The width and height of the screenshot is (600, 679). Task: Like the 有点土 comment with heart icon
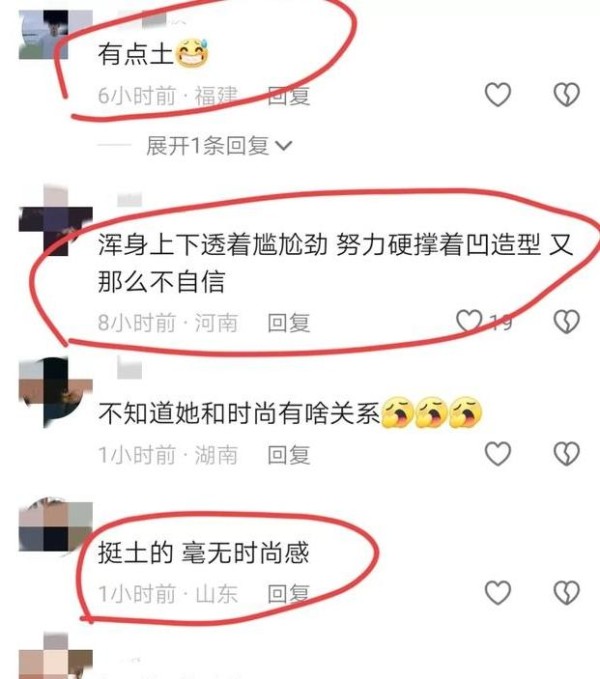tap(497, 94)
